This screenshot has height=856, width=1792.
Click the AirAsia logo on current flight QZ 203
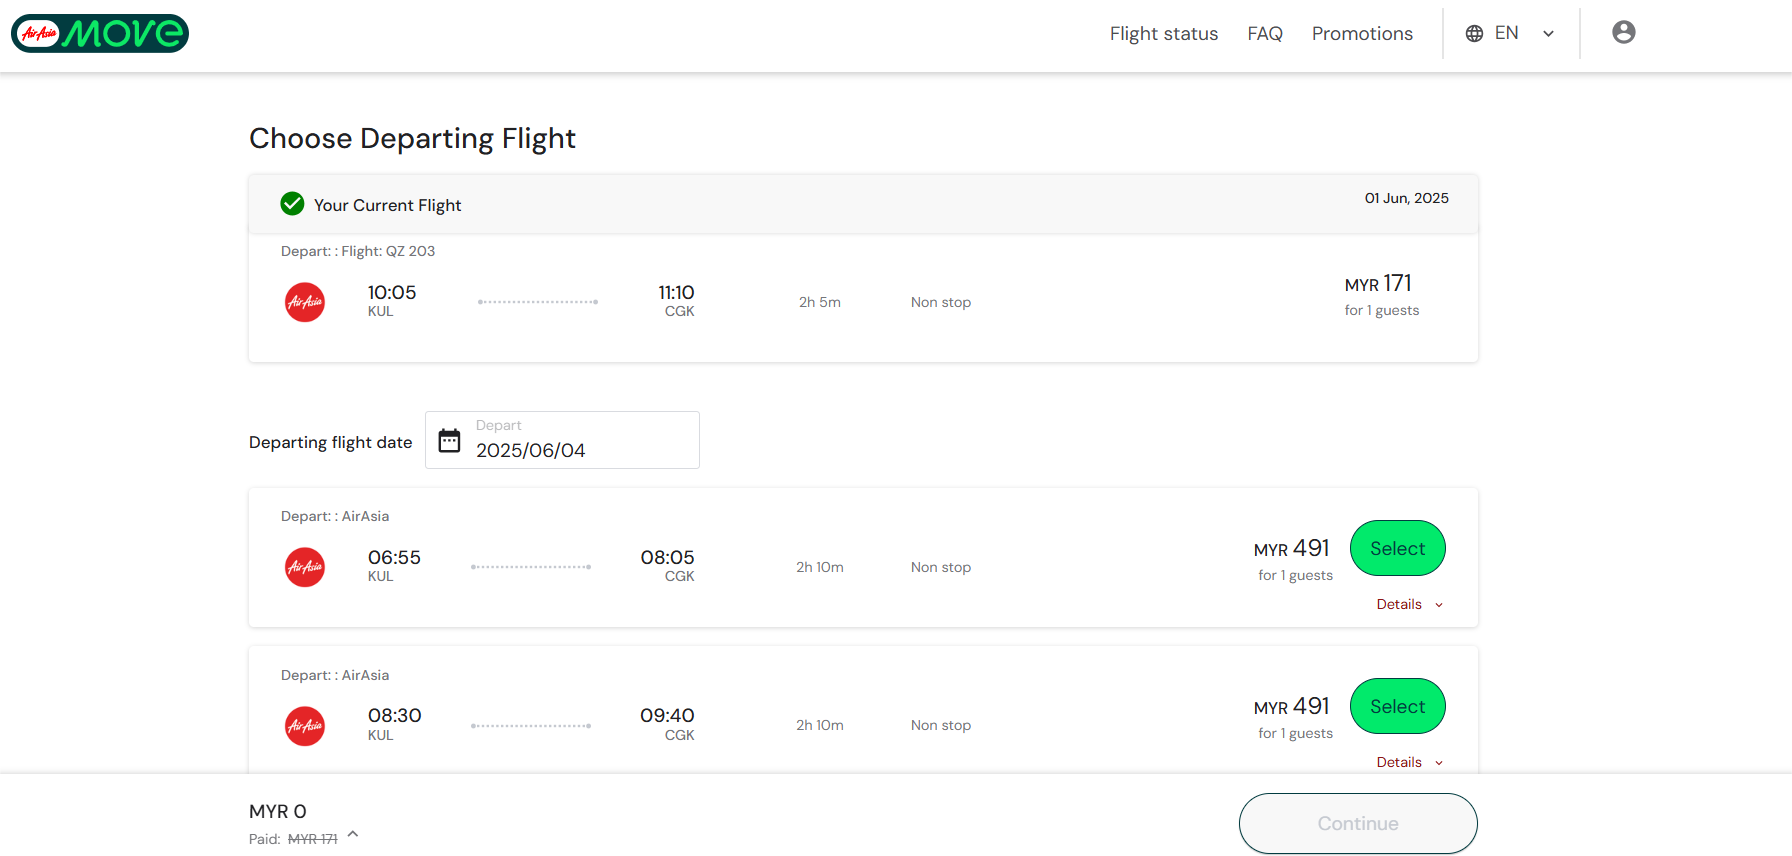pyautogui.click(x=305, y=302)
